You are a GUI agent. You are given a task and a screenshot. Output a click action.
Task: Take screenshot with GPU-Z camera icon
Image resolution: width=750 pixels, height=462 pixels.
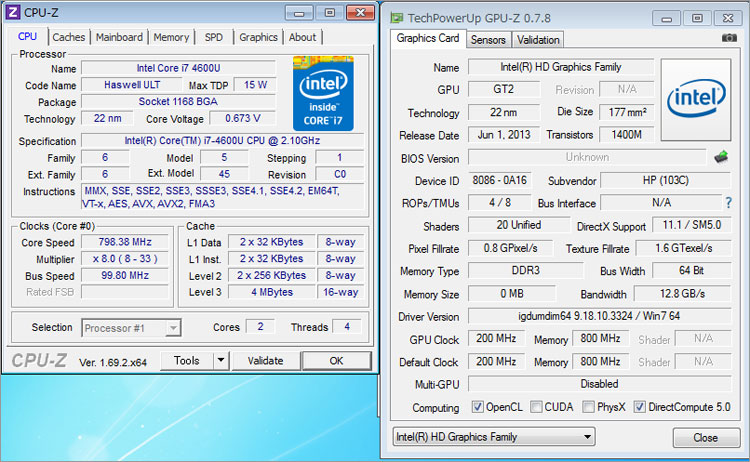[x=729, y=38]
